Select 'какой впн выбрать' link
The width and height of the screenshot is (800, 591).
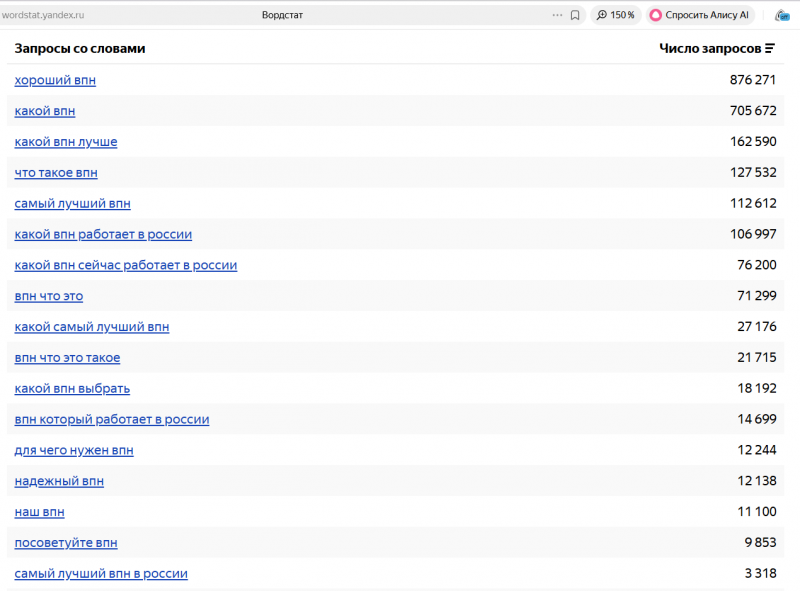(72, 388)
